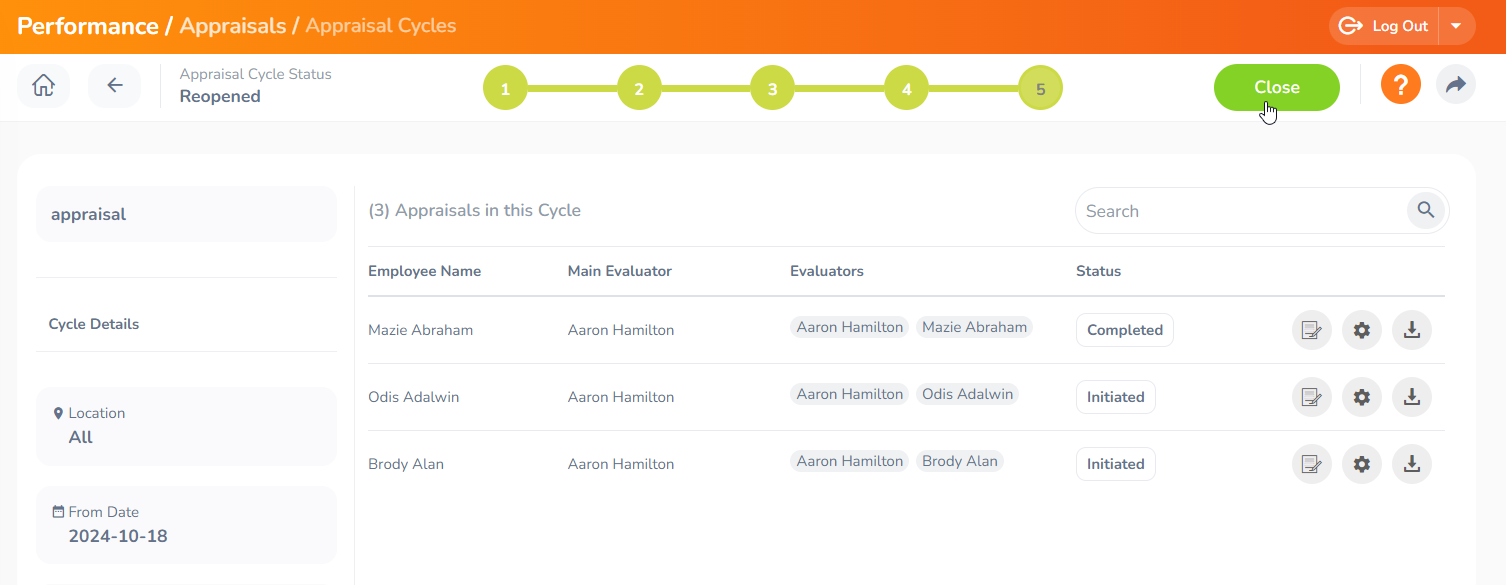Image resolution: width=1506 pixels, height=585 pixels.
Task: Go to step 1 in the progress stepper
Action: point(505,89)
